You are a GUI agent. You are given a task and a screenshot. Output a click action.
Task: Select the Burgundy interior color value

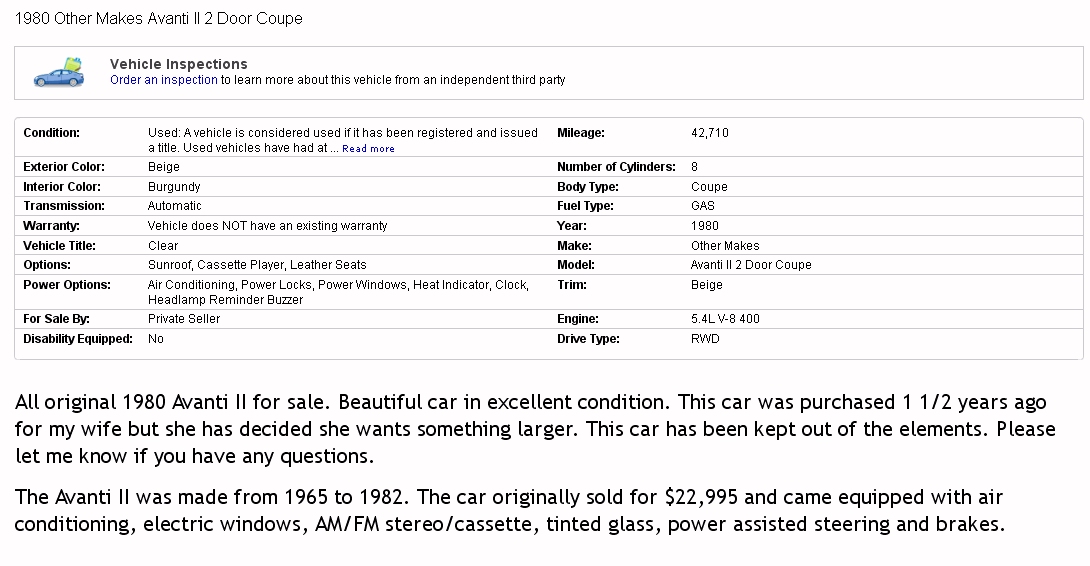[x=174, y=187]
